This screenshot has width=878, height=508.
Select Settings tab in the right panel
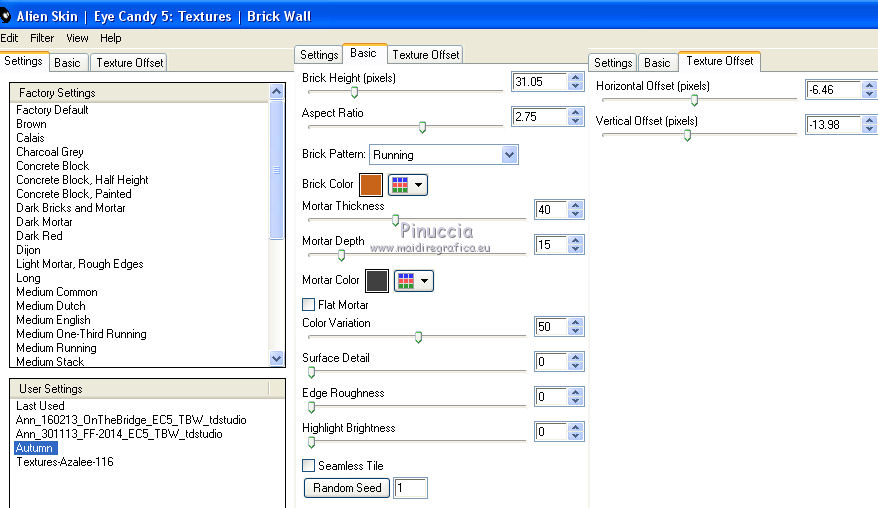tap(613, 63)
